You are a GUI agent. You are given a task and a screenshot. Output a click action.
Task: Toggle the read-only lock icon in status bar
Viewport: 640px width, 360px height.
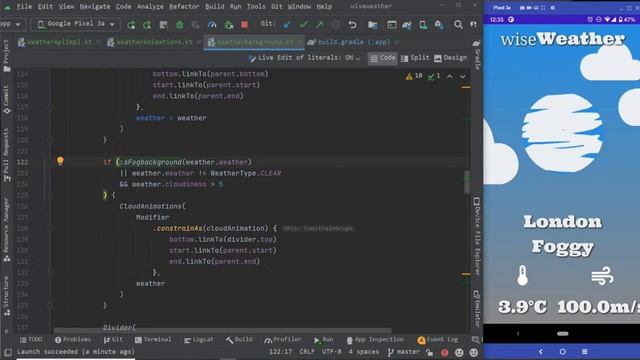click(429, 352)
